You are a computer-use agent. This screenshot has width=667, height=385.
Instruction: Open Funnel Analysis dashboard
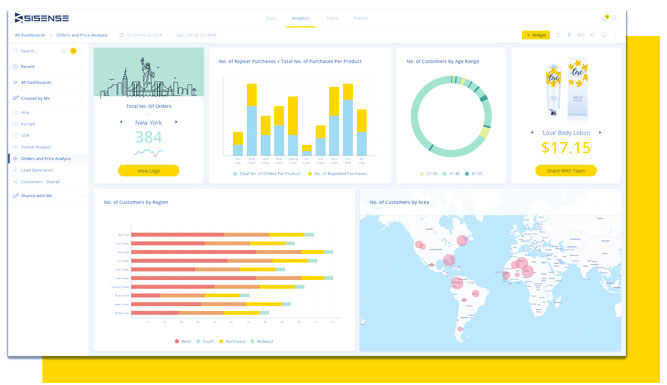pyautogui.click(x=36, y=147)
